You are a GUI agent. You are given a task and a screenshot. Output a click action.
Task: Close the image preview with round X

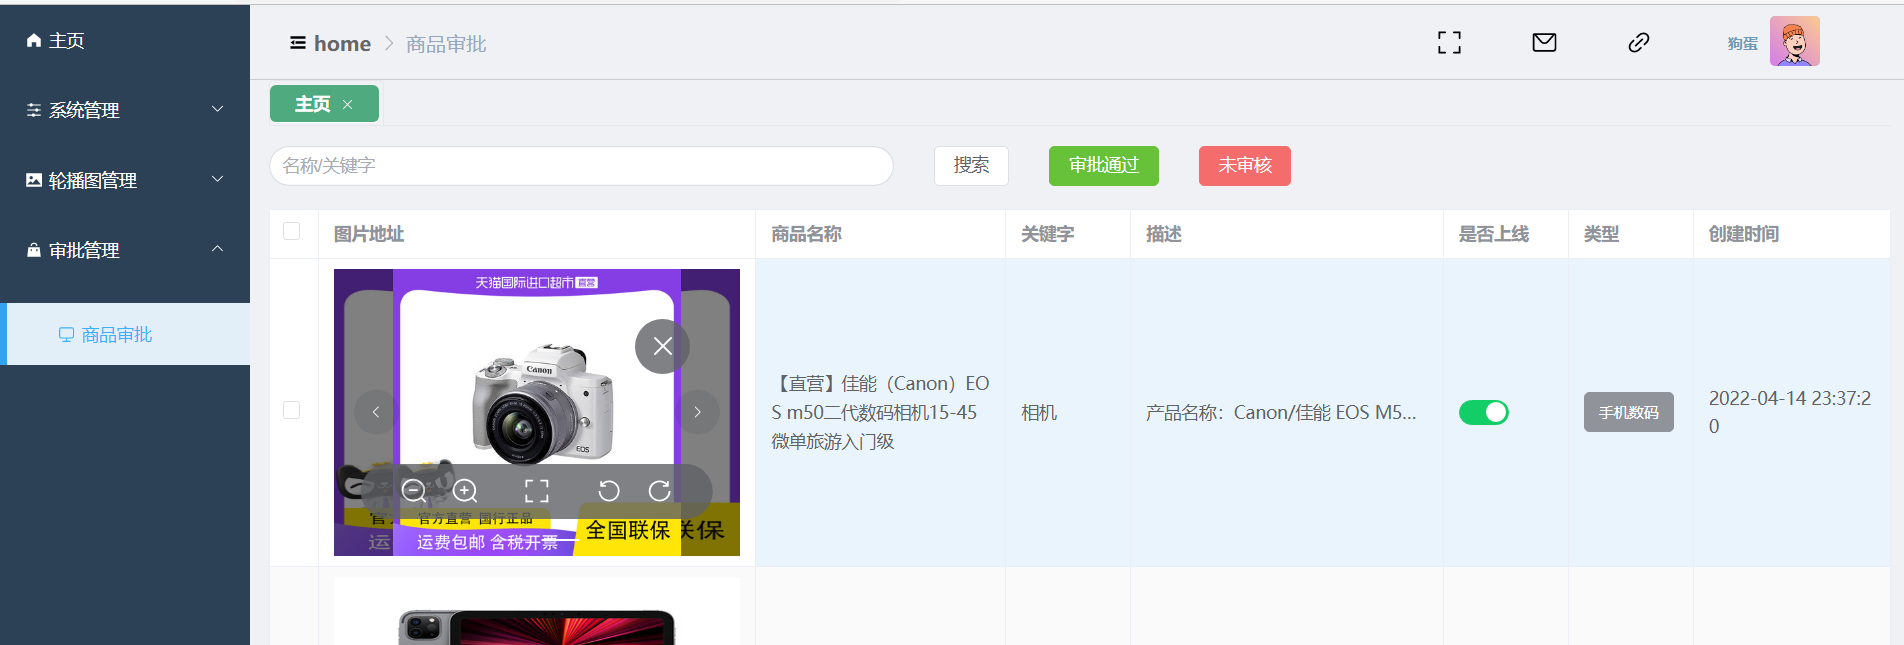(662, 346)
